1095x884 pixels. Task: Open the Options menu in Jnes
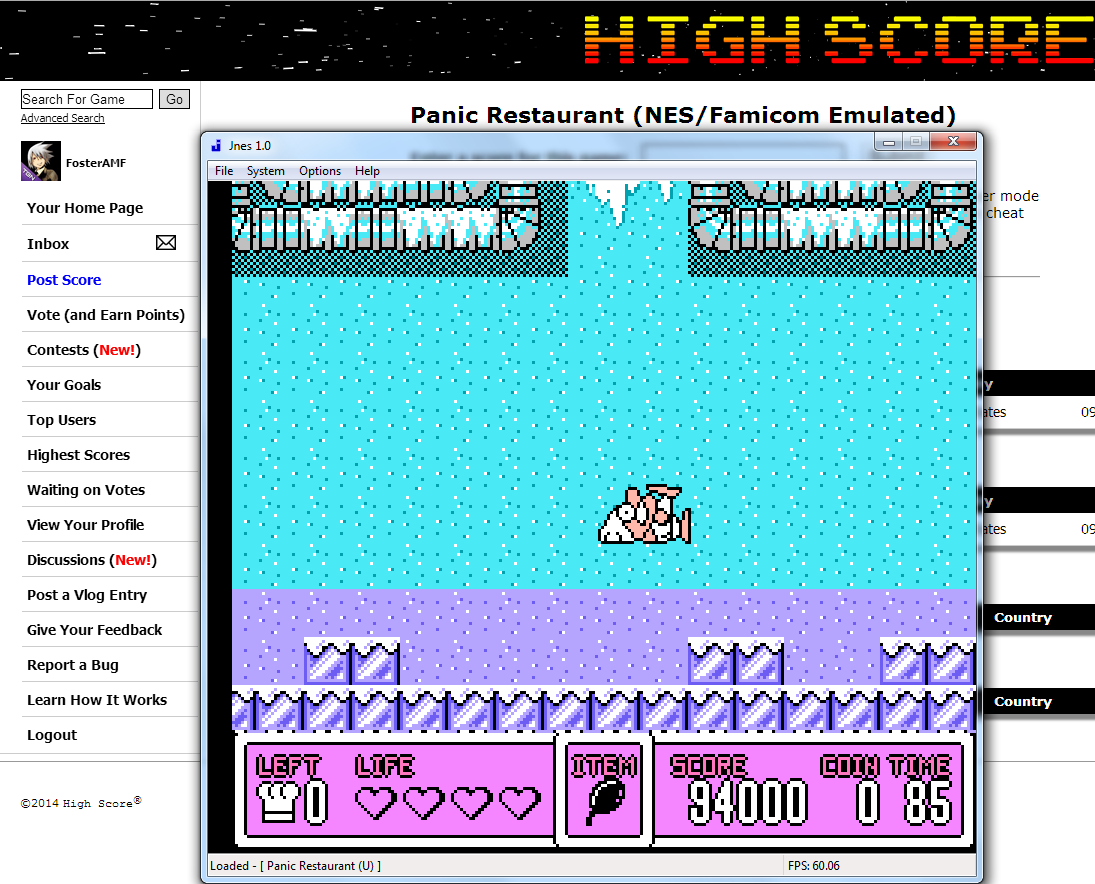click(x=320, y=171)
